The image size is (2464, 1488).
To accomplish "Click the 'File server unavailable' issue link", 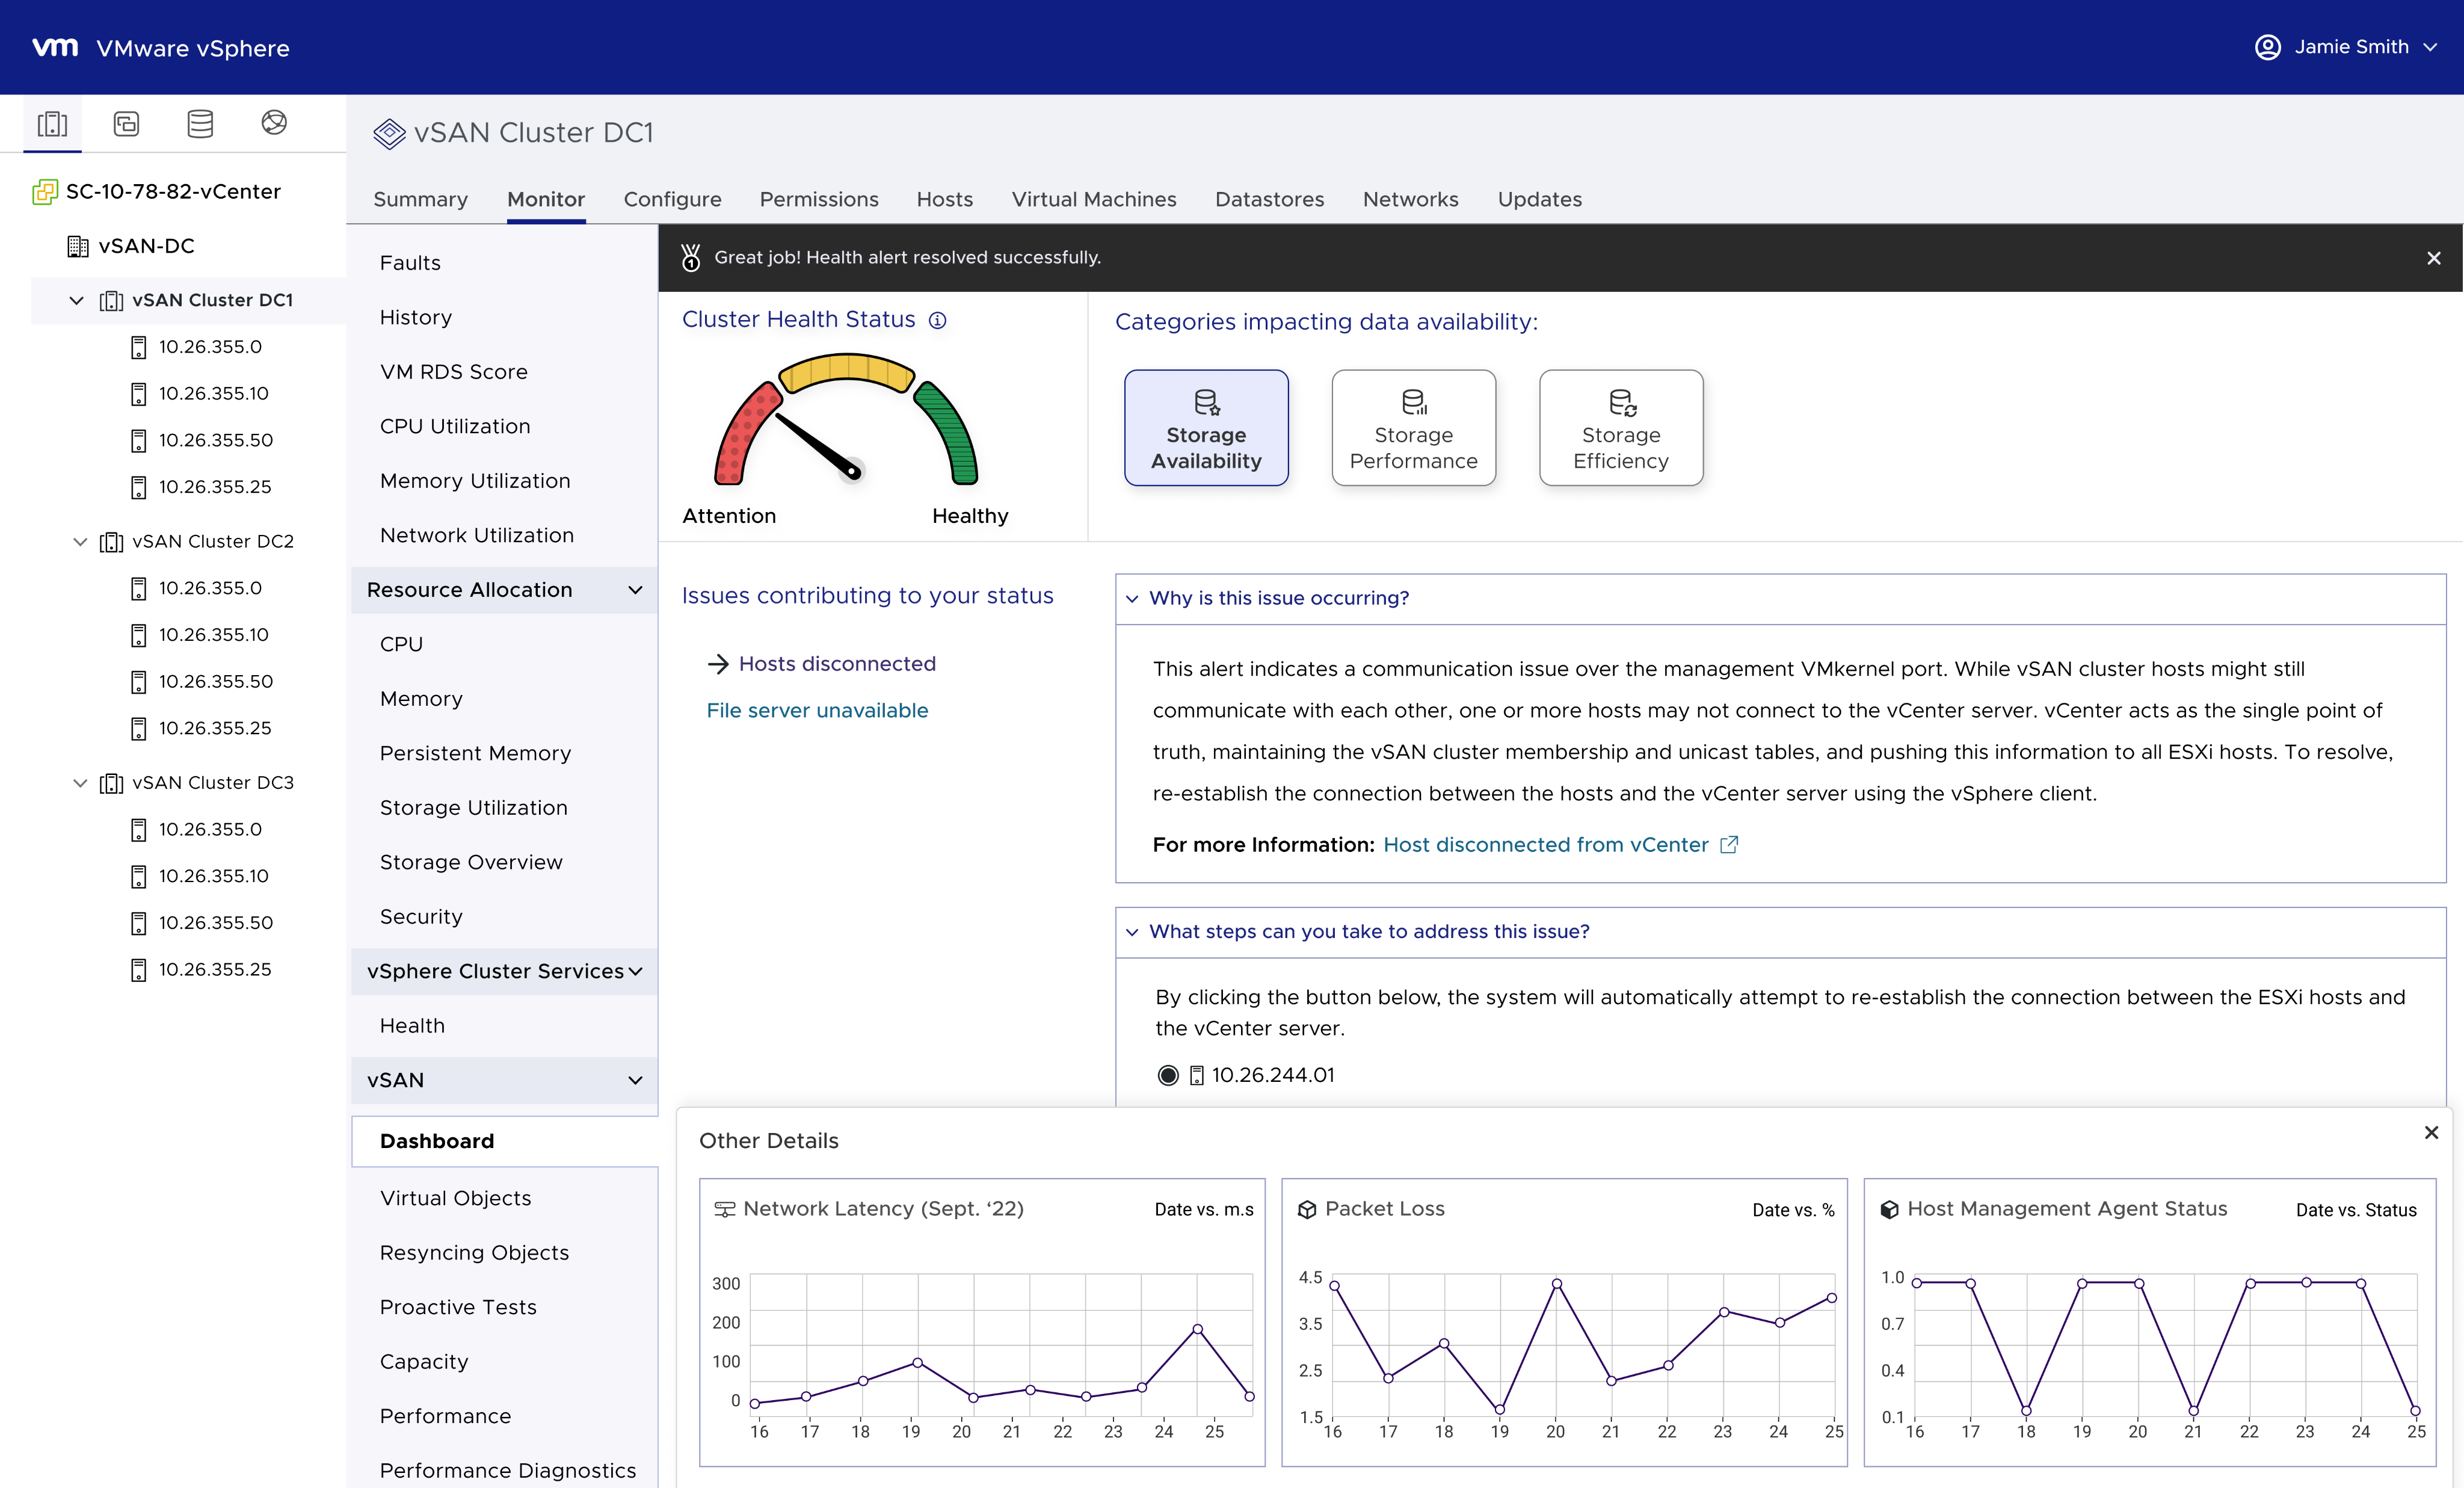I will (x=817, y=710).
